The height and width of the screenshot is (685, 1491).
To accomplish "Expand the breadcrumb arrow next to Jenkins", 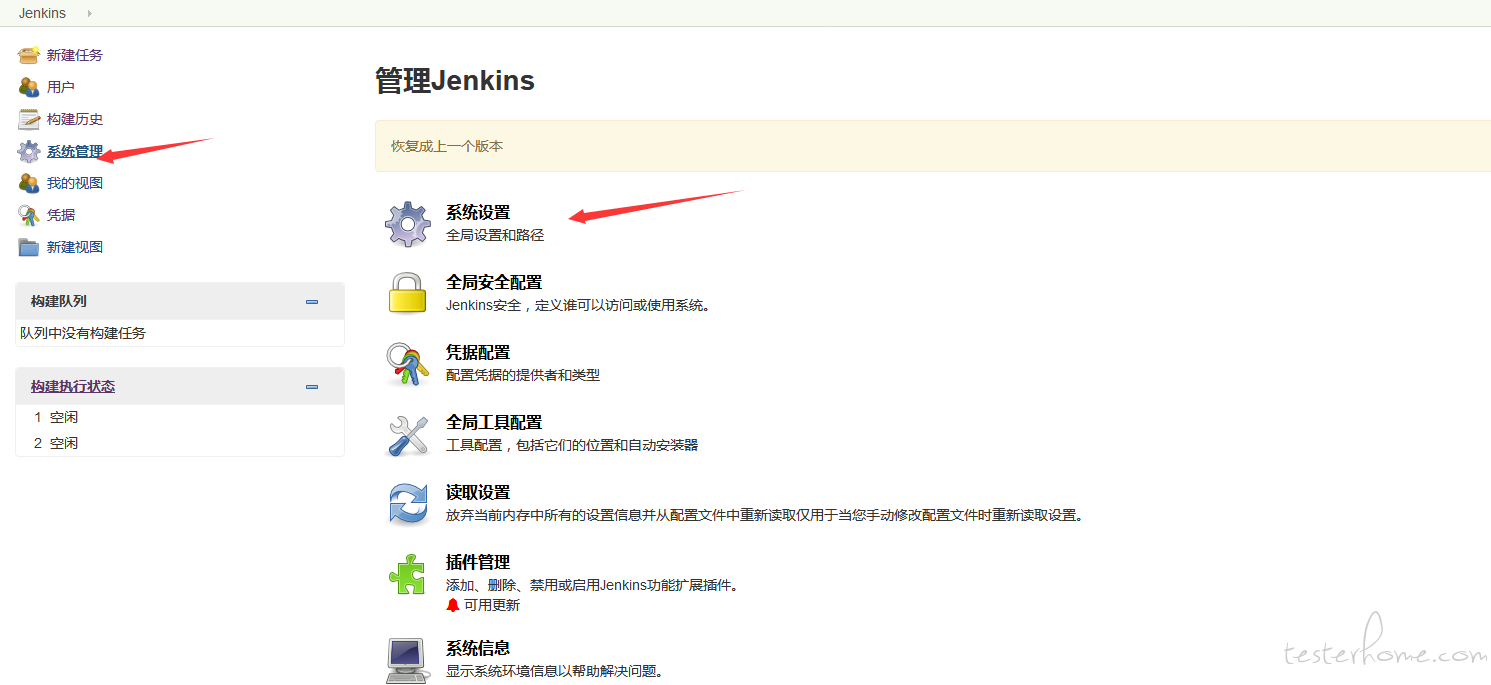I will pos(90,13).
